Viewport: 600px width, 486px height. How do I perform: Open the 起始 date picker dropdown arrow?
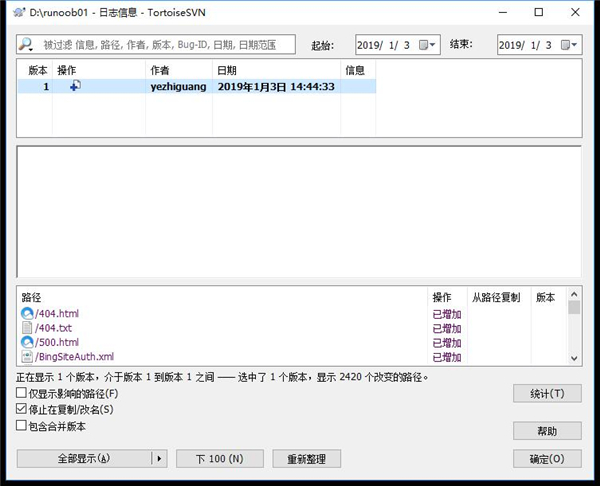click(x=434, y=45)
